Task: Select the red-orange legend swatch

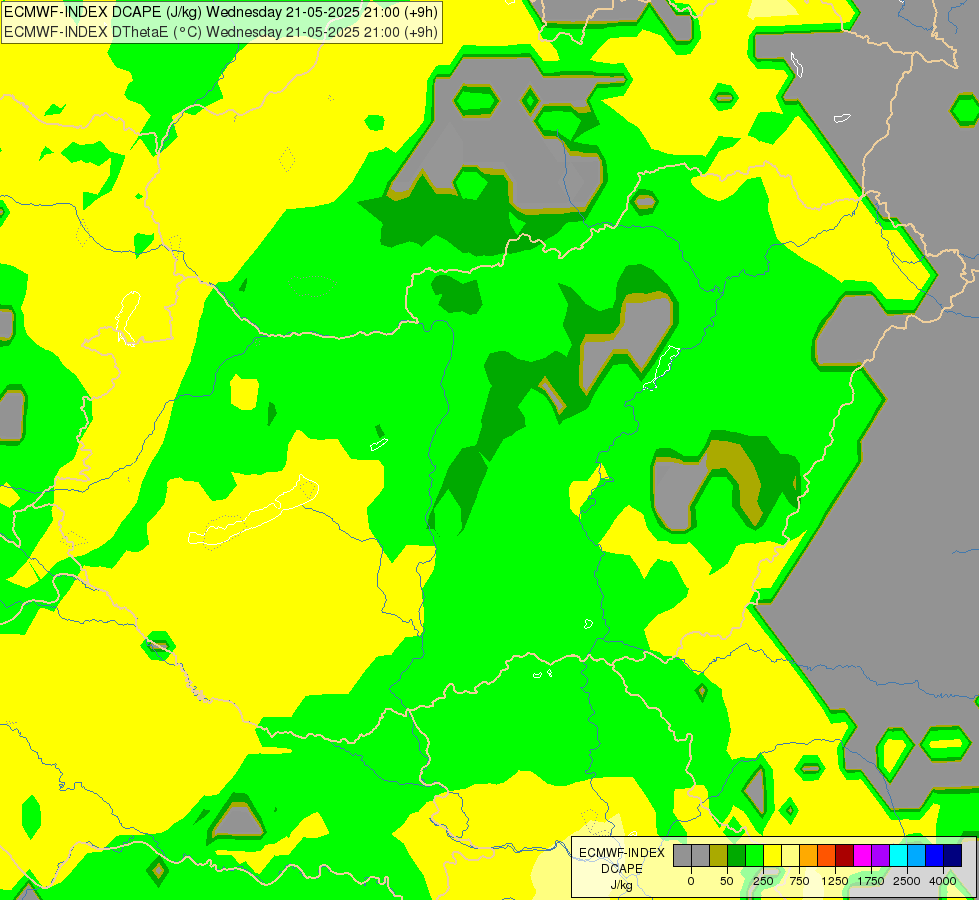Action: pyautogui.click(x=827, y=855)
